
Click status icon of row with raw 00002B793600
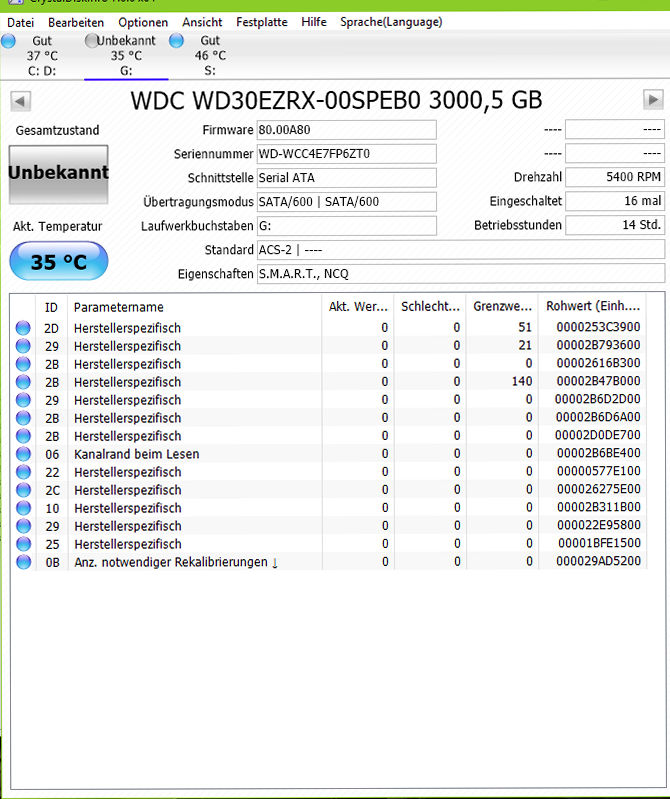pyautogui.click(x=23, y=346)
